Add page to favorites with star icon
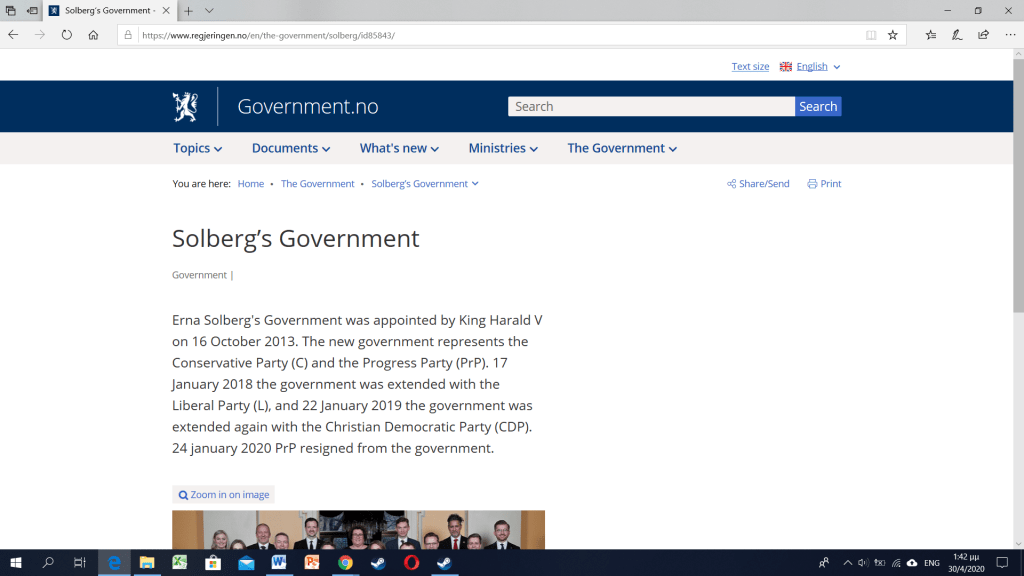The height and width of the screenshot is (576, 1024). click(x=893, y=34)
